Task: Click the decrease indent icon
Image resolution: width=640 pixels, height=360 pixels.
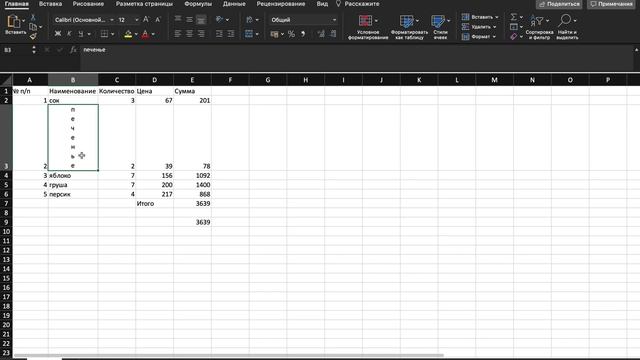Action: pos(219,34)
